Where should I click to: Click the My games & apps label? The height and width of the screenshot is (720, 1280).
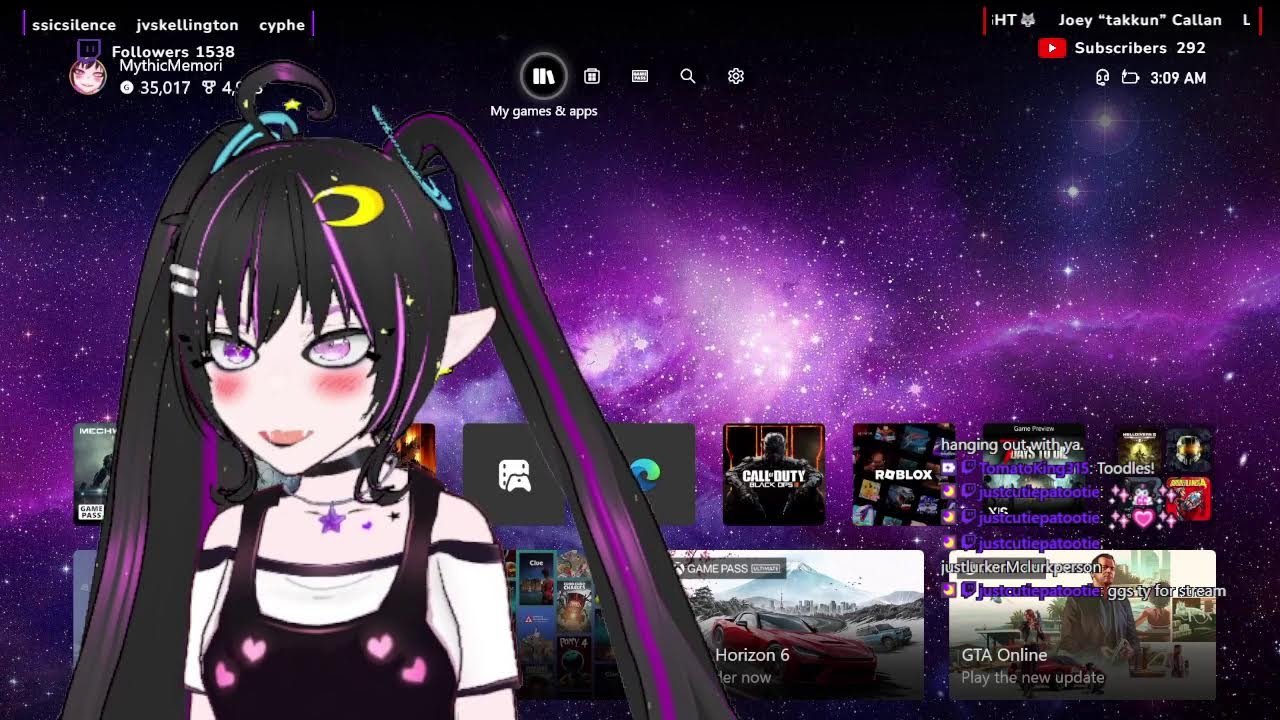point(544,111)
